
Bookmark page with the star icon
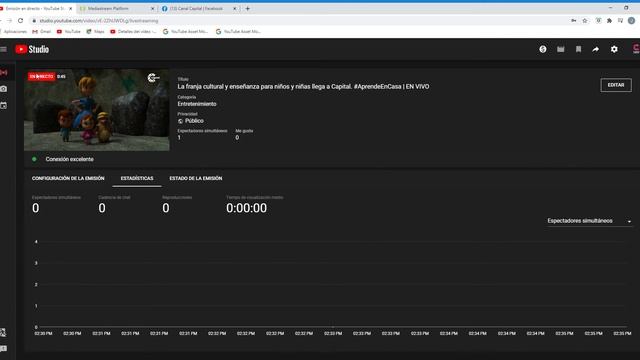click(585, 20)
